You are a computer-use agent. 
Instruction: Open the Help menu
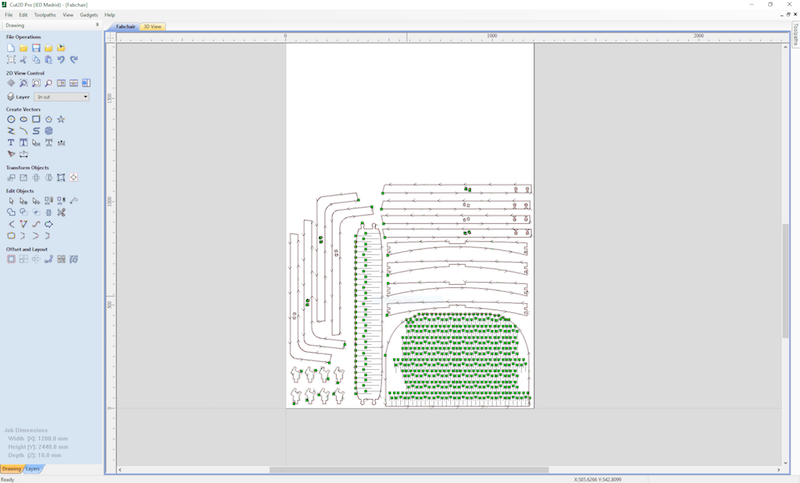(109, 15)
